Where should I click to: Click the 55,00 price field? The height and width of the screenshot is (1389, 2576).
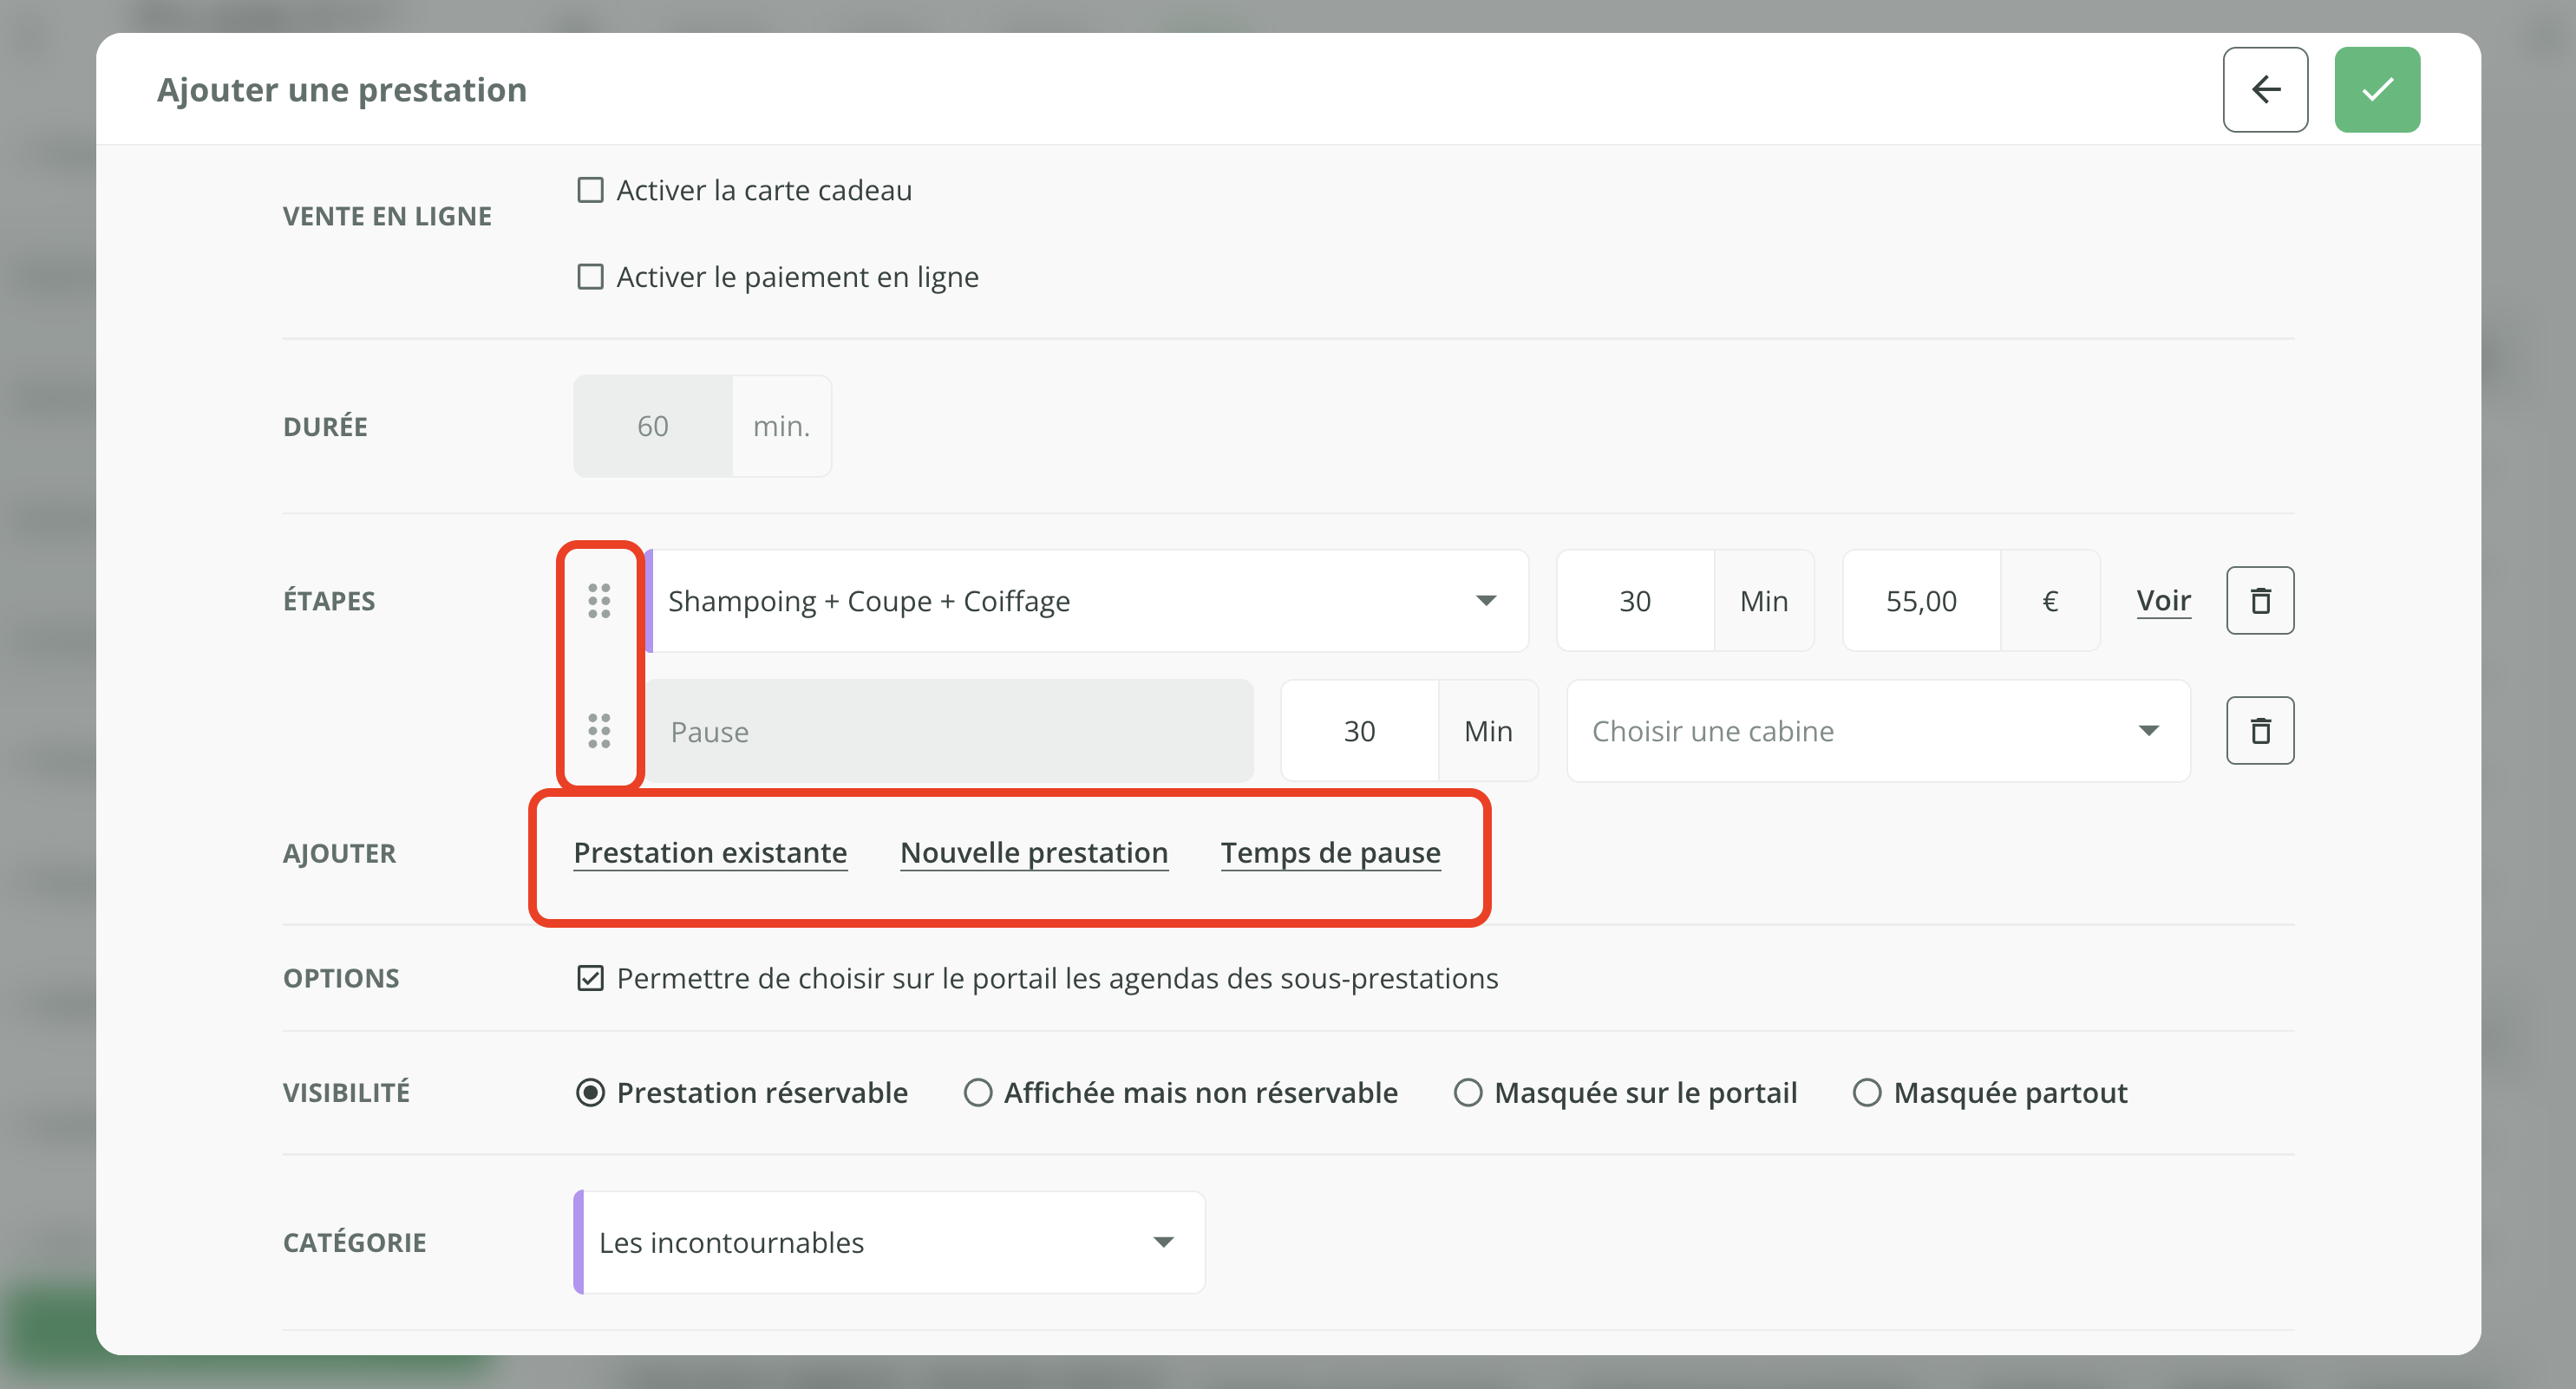[1920, 601]
